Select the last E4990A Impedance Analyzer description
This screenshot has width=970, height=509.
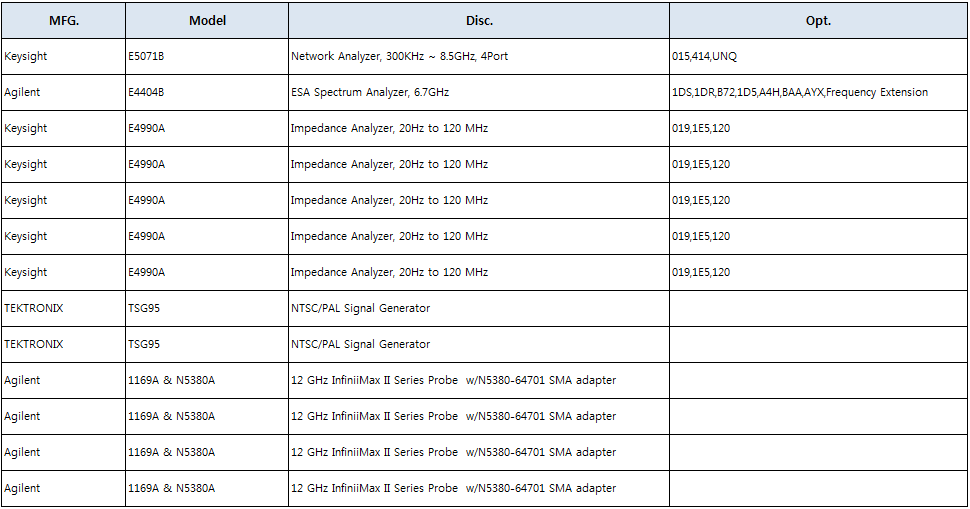(389, 272)
